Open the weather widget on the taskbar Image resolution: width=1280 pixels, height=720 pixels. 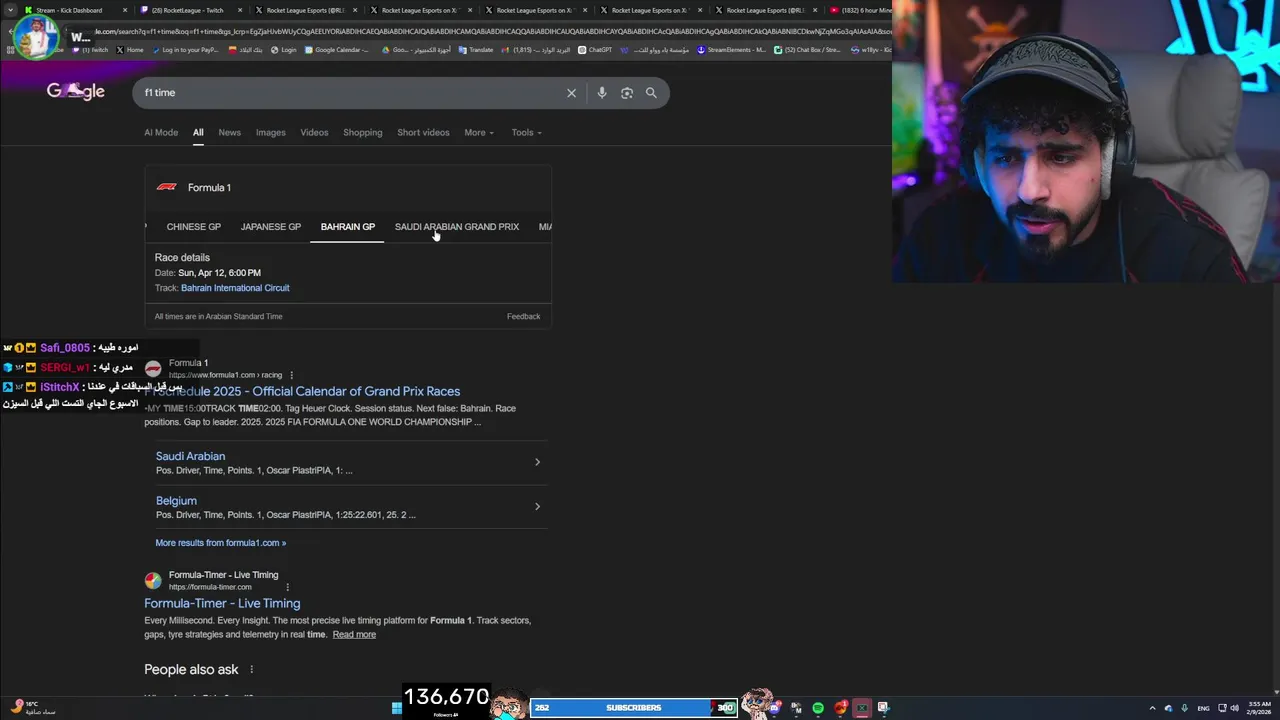[x=33, y=708]
